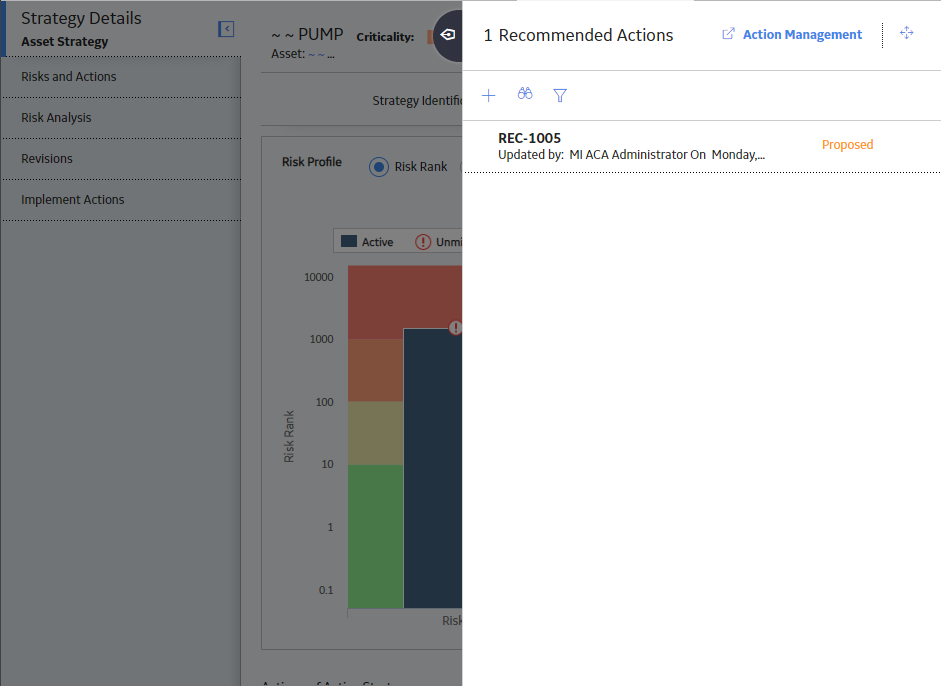Click the dark circular recommendations toggle button
The image size is (941, 686).
(x=448, y=35)
